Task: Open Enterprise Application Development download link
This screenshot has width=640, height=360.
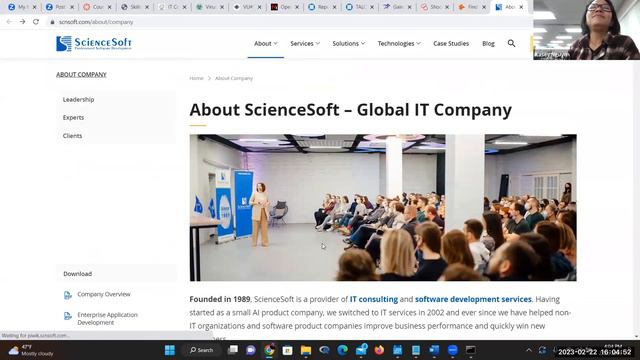Action: click(x=107, y=318)
